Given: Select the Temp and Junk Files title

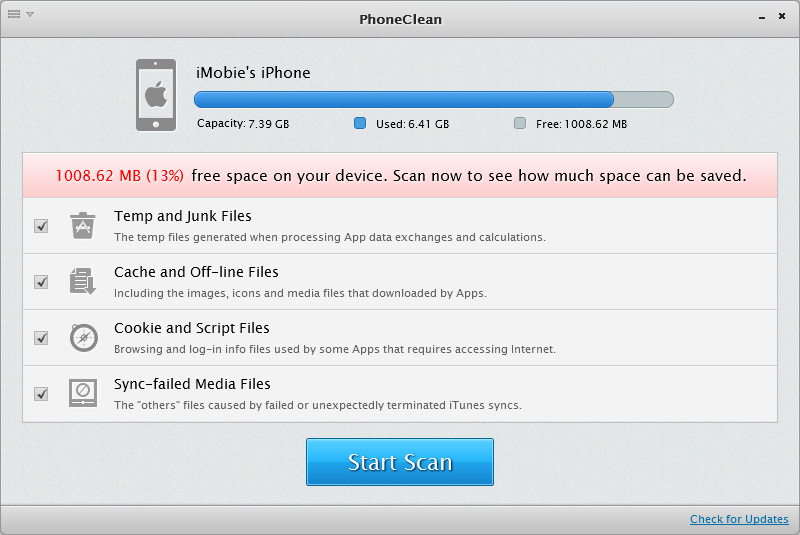Looking at the screenshot, I should pyautogui.click(x=183, y=216).
